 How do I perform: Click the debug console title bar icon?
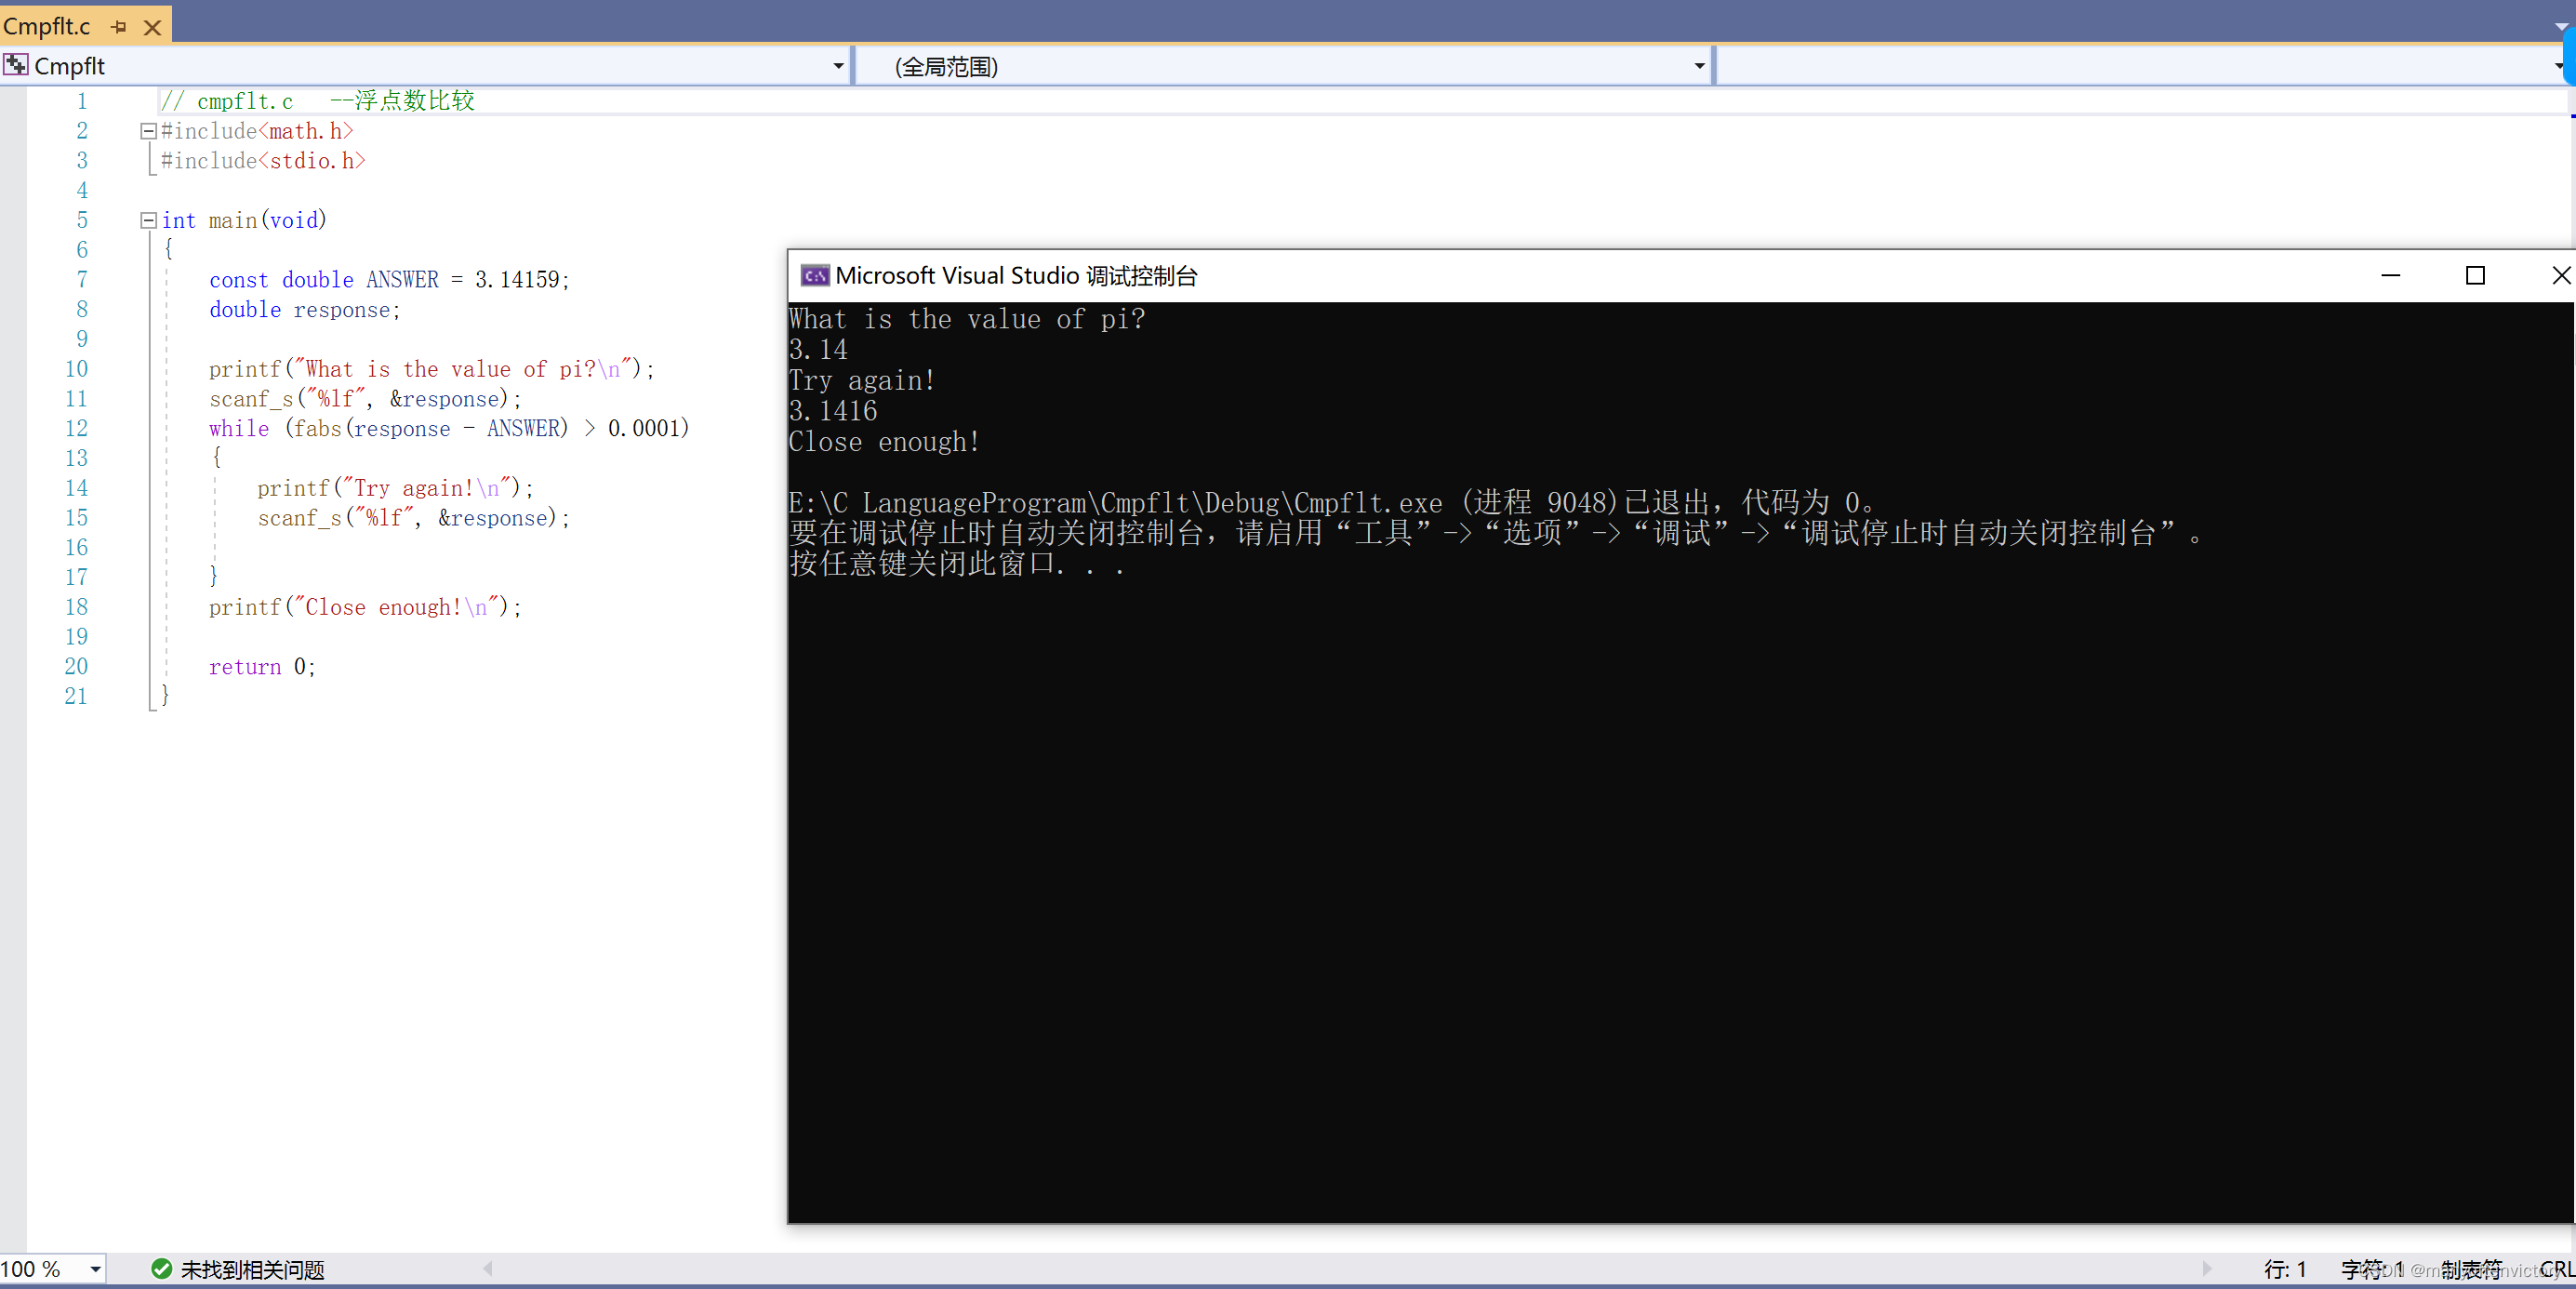point(815,275)
